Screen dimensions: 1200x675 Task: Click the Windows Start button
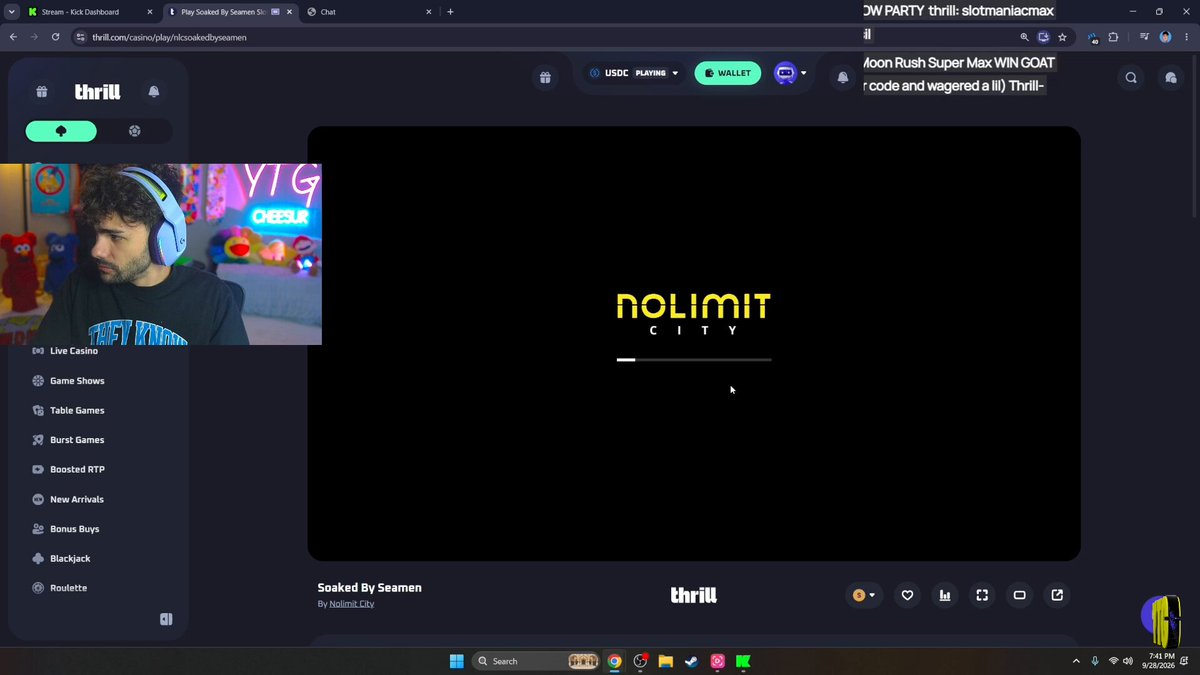coord(456,661)
